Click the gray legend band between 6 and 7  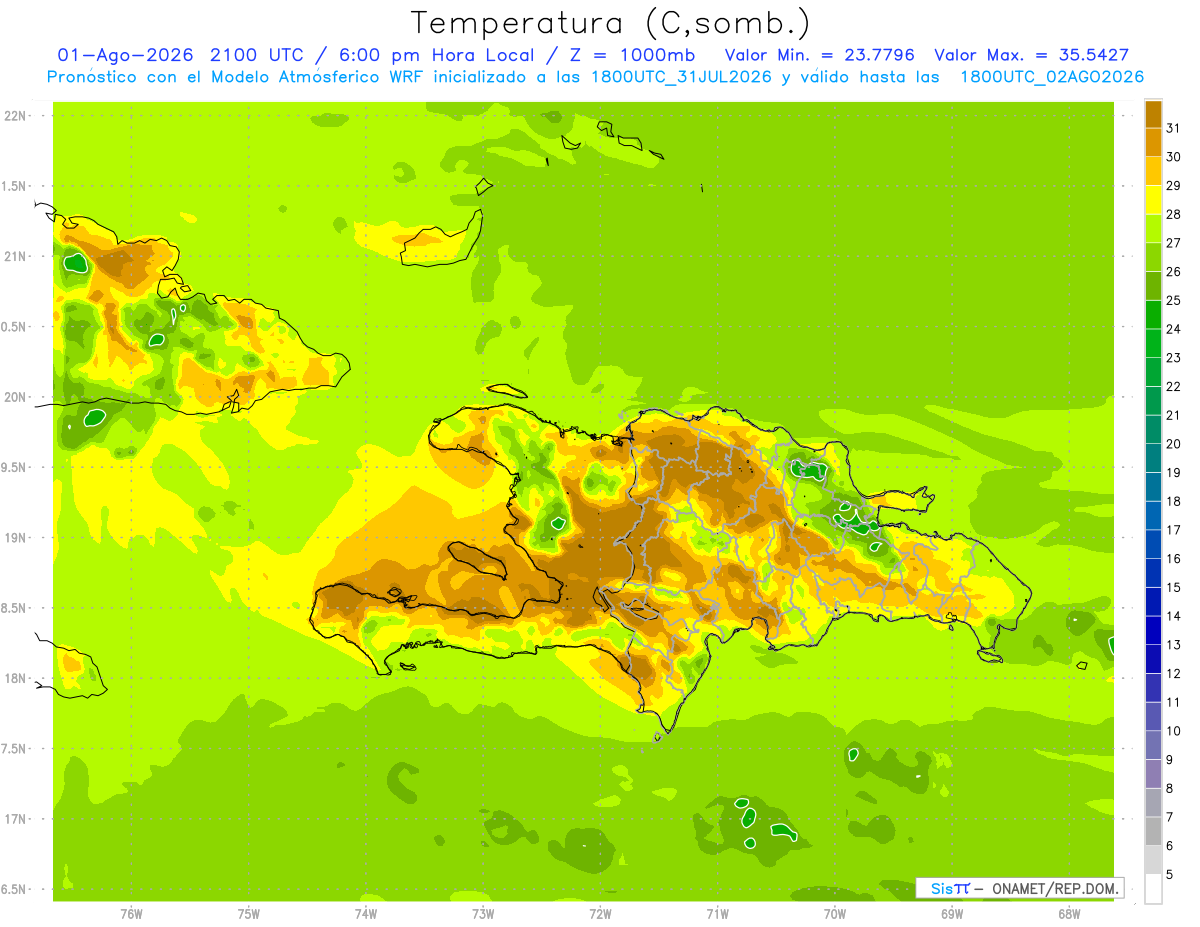click(1153, 832)
